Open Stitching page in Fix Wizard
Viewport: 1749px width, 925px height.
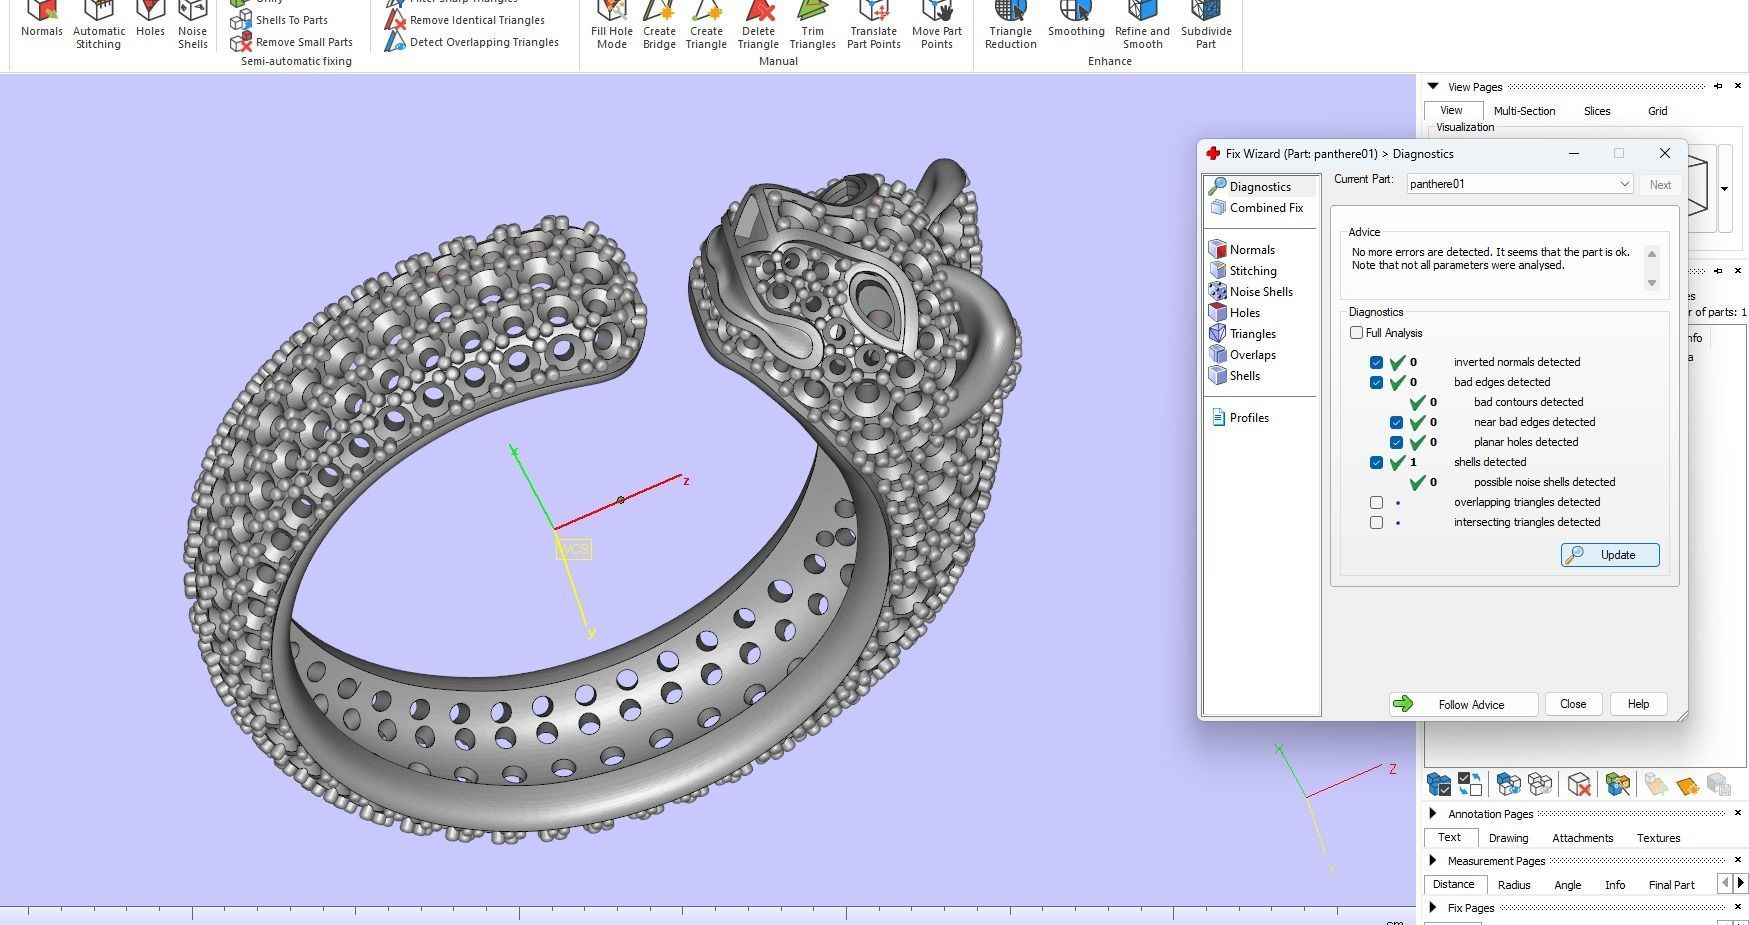pos(1243,271)
